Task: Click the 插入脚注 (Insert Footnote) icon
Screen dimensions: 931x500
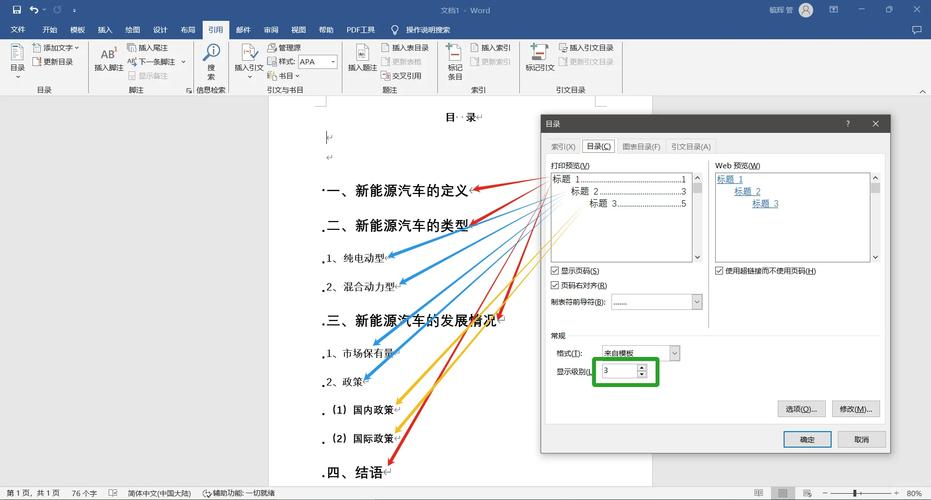Action: (x=107, y=60)
